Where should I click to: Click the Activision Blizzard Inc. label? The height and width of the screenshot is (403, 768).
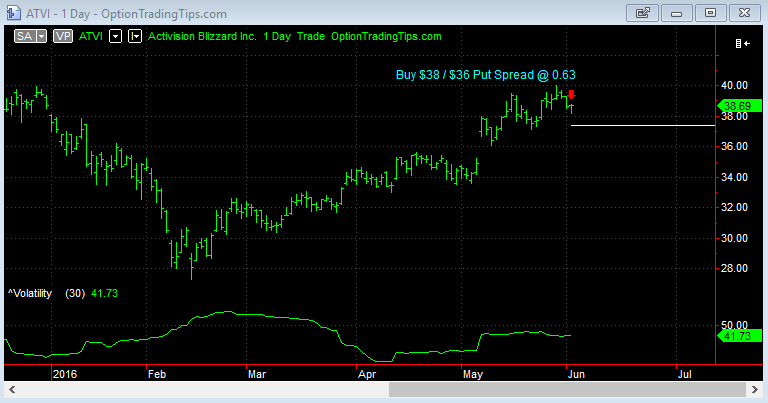(x=202, y=36)
